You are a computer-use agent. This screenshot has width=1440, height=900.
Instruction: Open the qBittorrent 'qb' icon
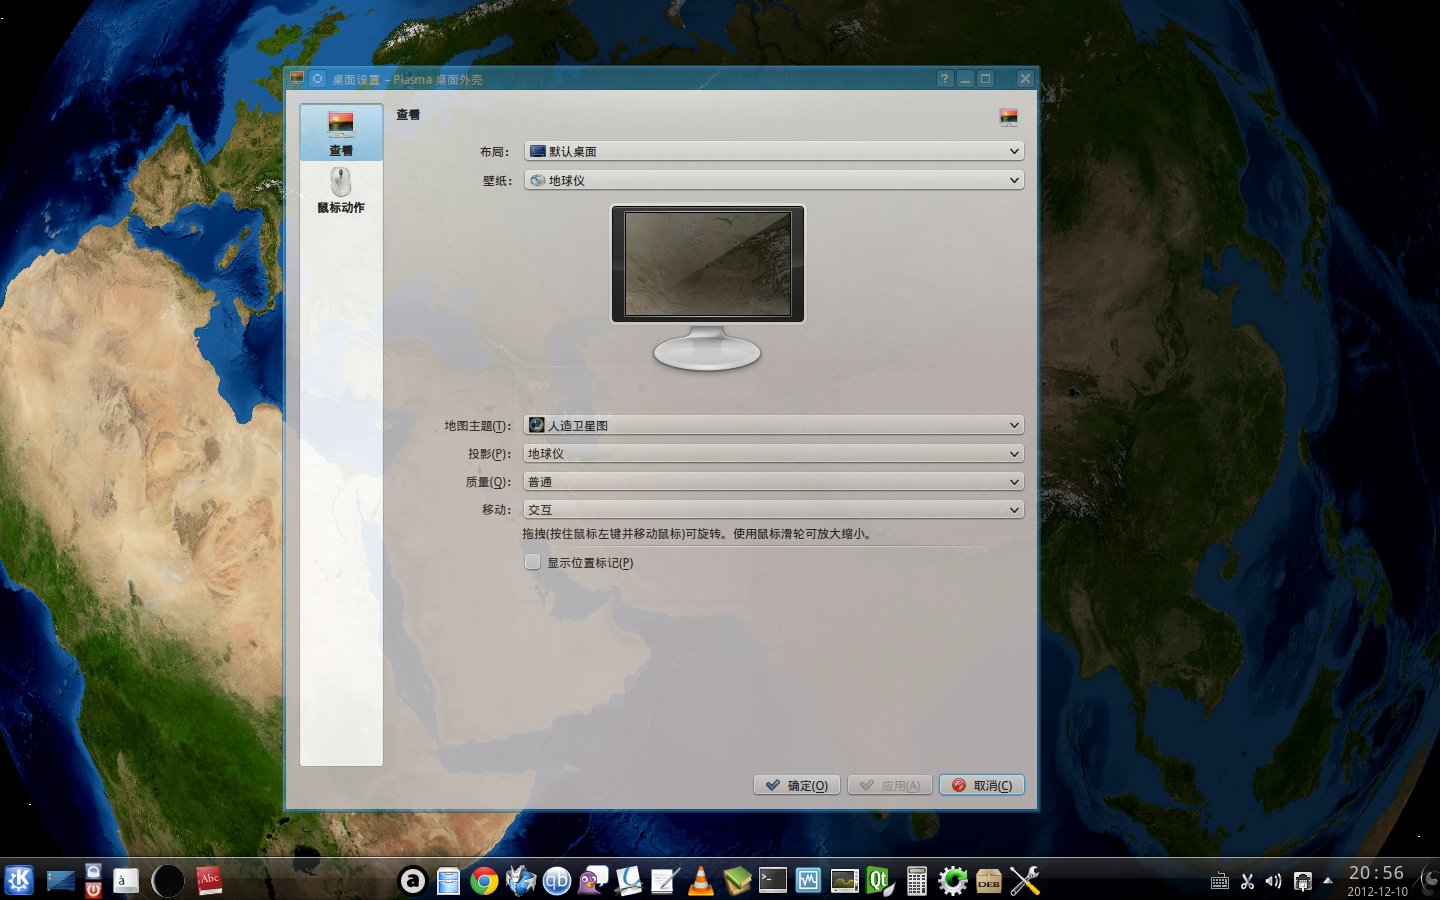coord(556,880)
